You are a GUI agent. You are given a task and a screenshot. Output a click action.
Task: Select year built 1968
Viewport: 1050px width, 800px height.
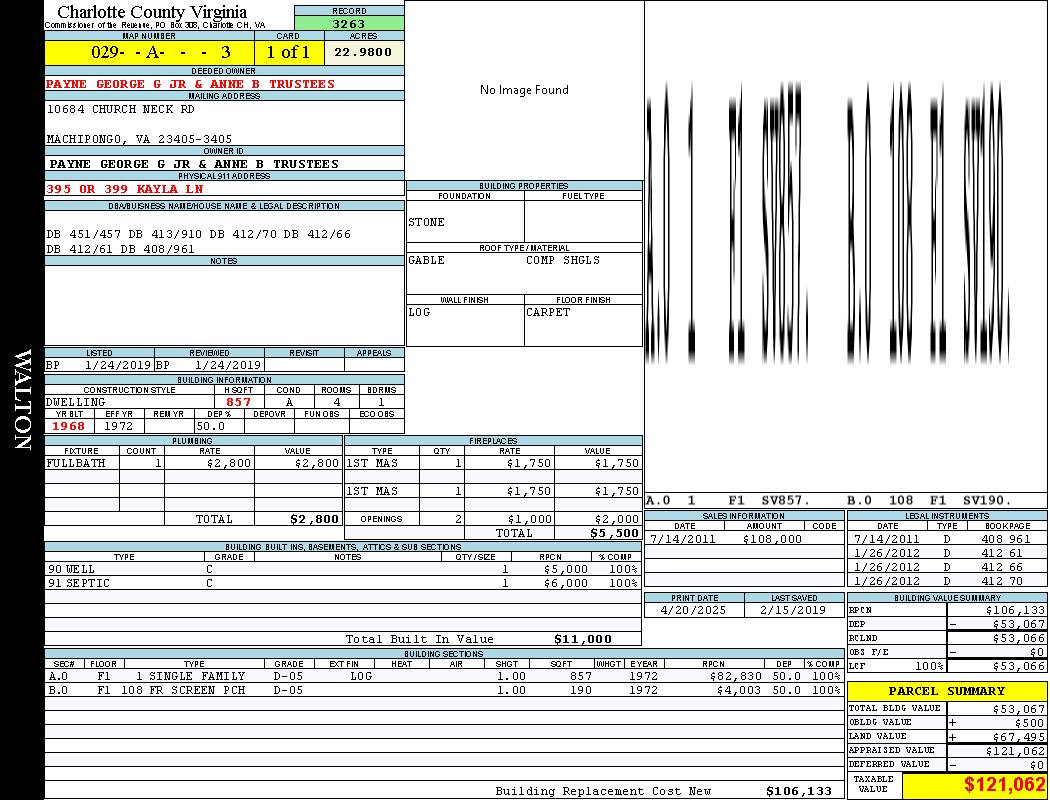(68, 426)
